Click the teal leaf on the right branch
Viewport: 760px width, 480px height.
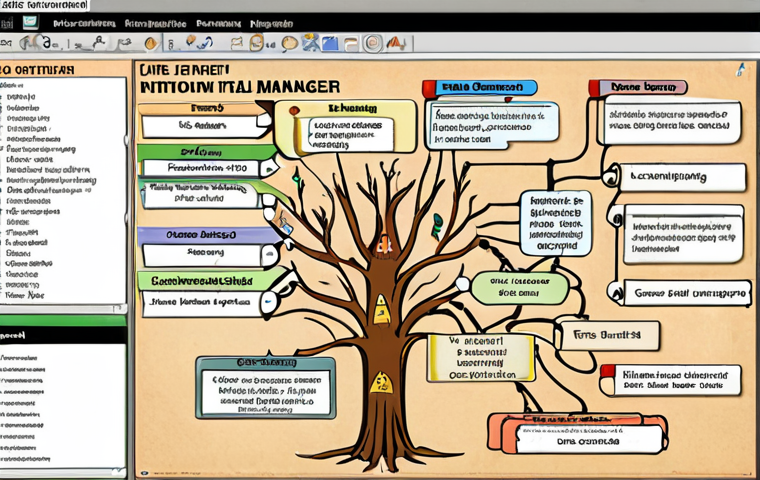click(x=437, y=226)
